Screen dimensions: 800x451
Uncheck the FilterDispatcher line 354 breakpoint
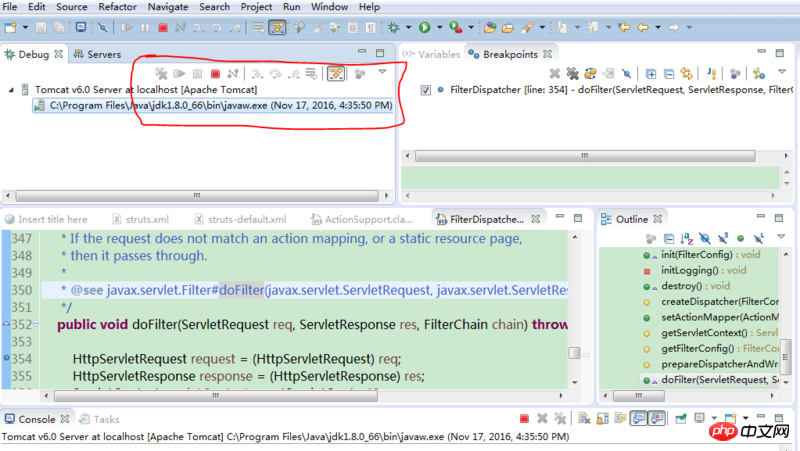click(426, 90)
